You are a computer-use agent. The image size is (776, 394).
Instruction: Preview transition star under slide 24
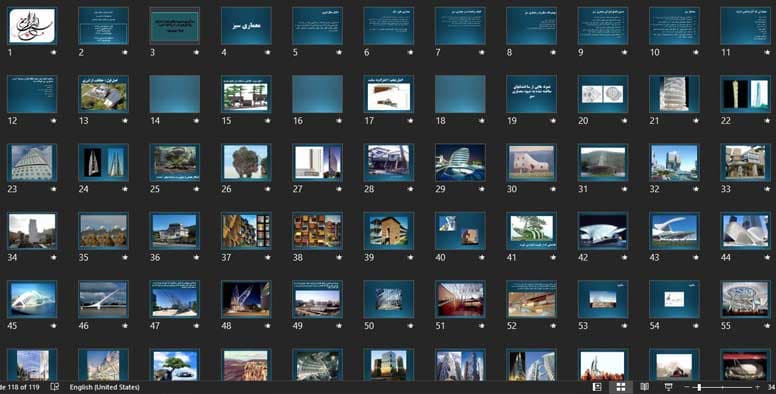[x=125, y=189]
